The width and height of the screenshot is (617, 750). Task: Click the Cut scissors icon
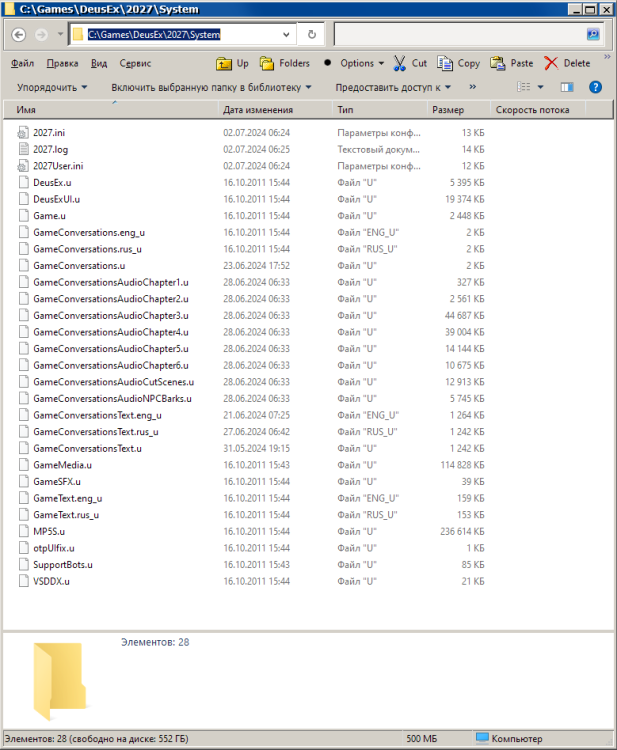[400, 63]
